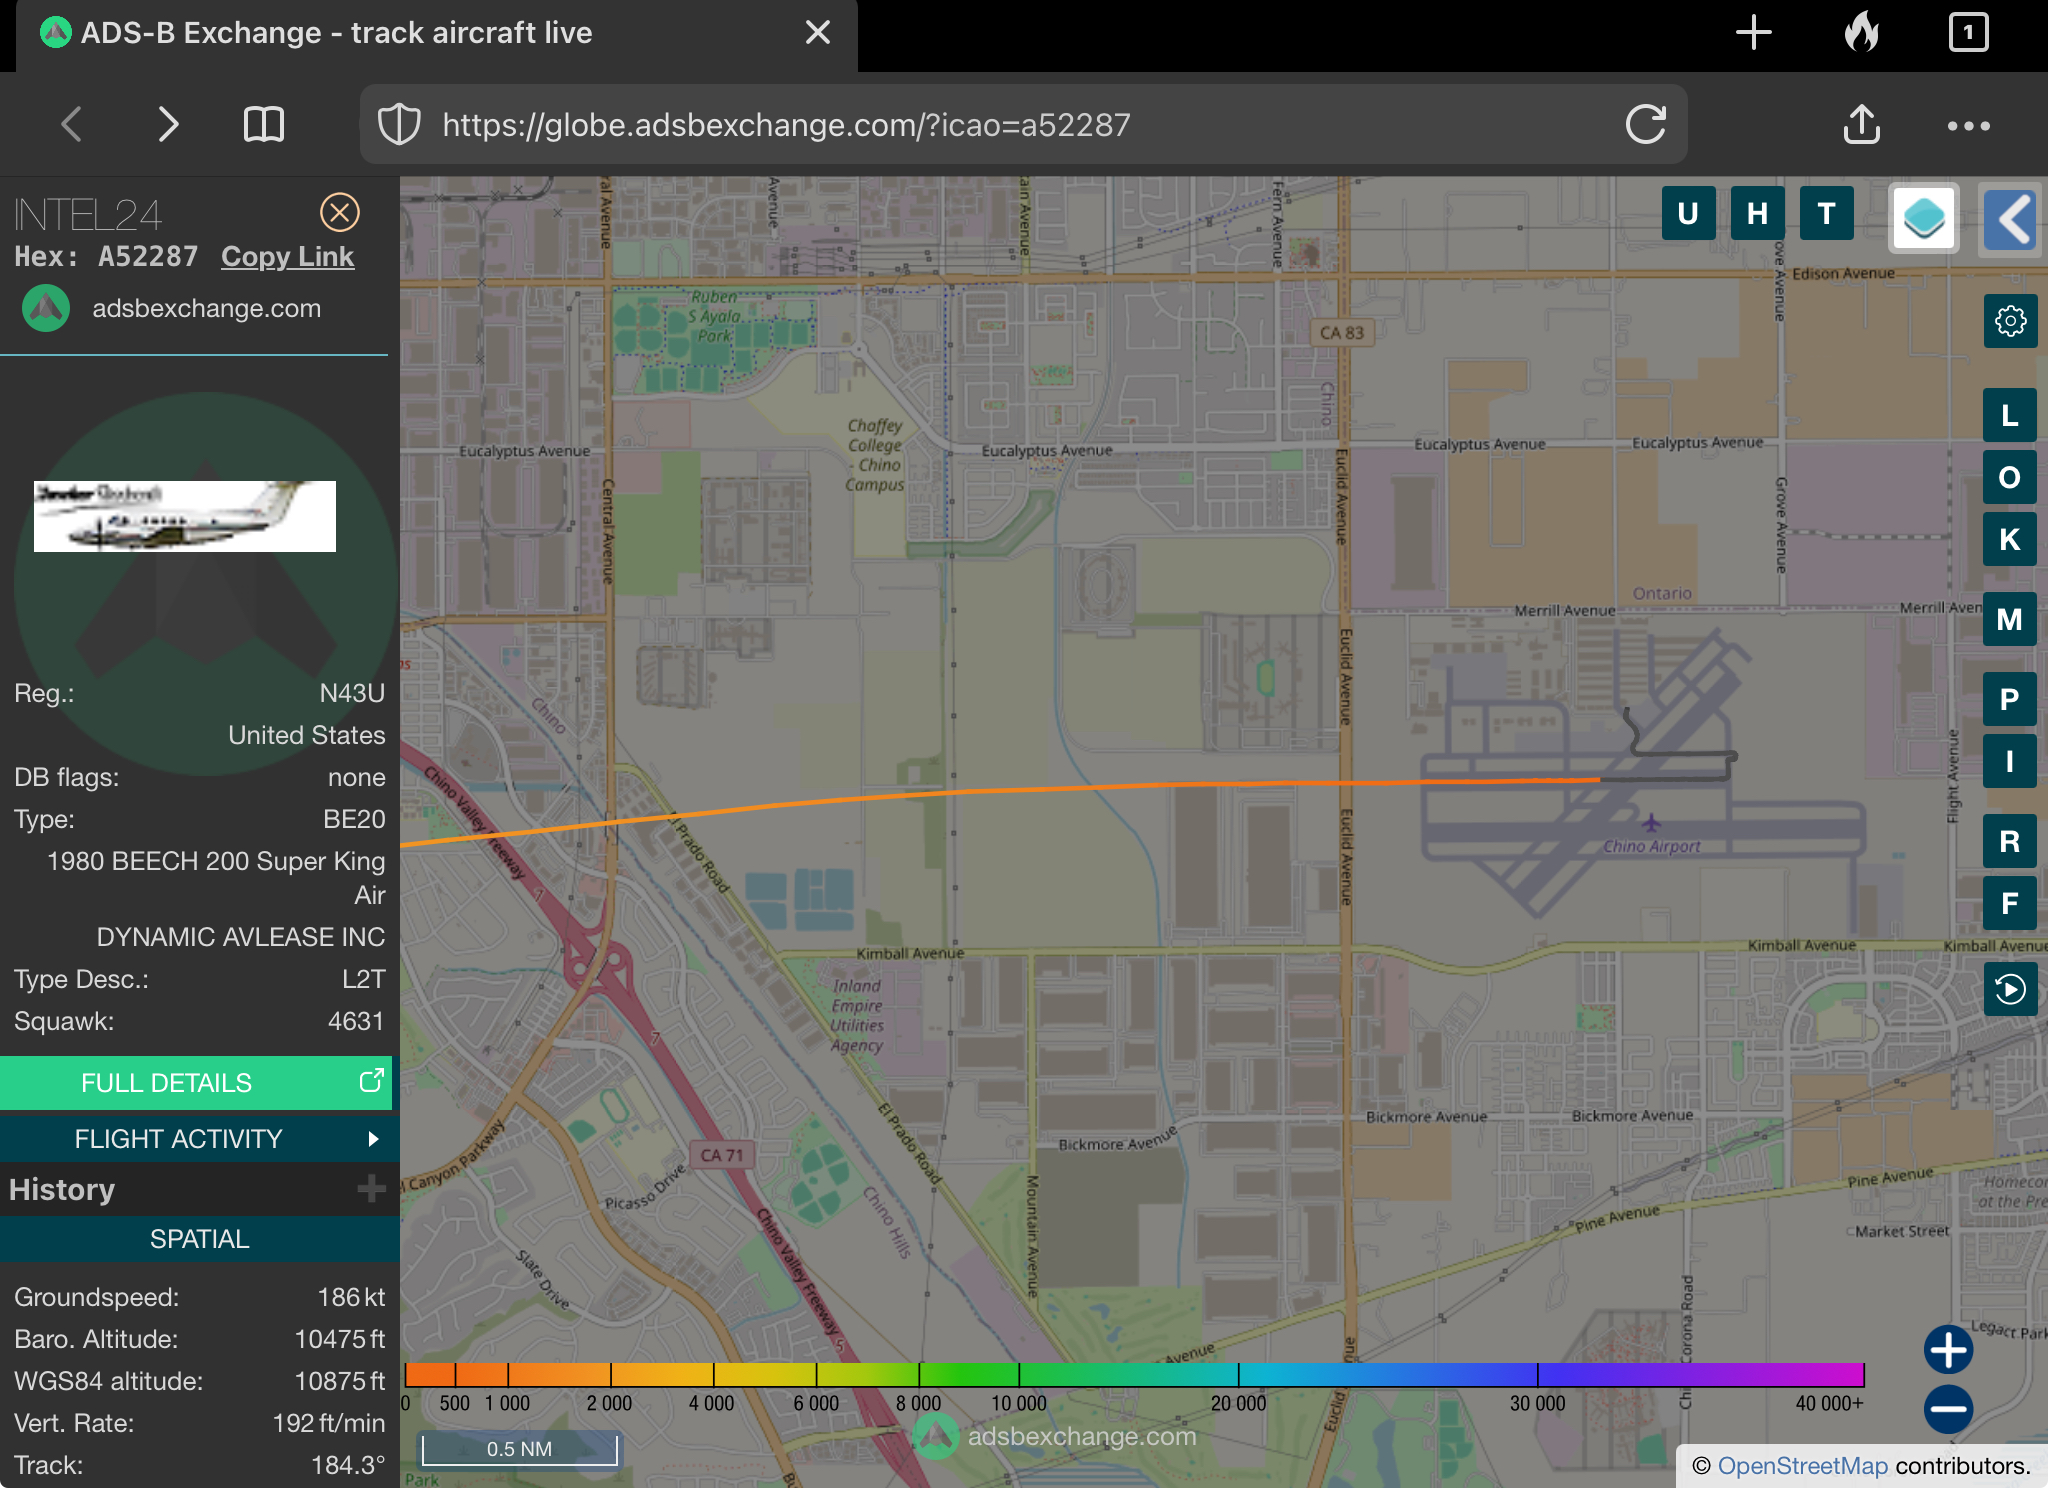Click the N43U registration value

click(x=352, y=693)
